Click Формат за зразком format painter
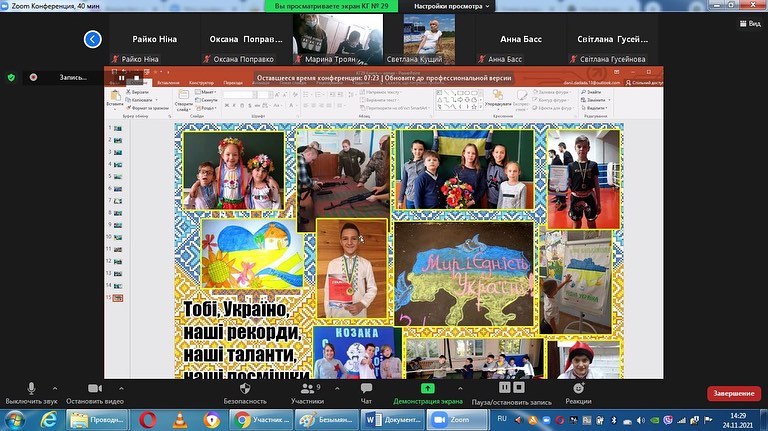Screen dimensions: 768x431 tap(147, 108)
